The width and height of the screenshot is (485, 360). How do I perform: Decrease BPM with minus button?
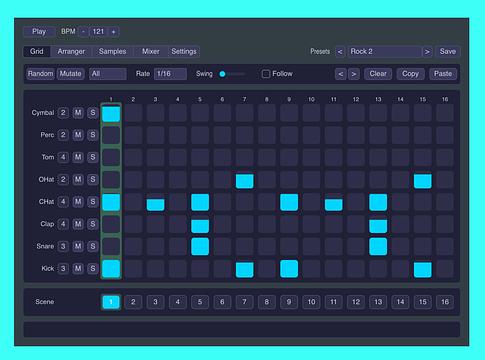point(83,32)
